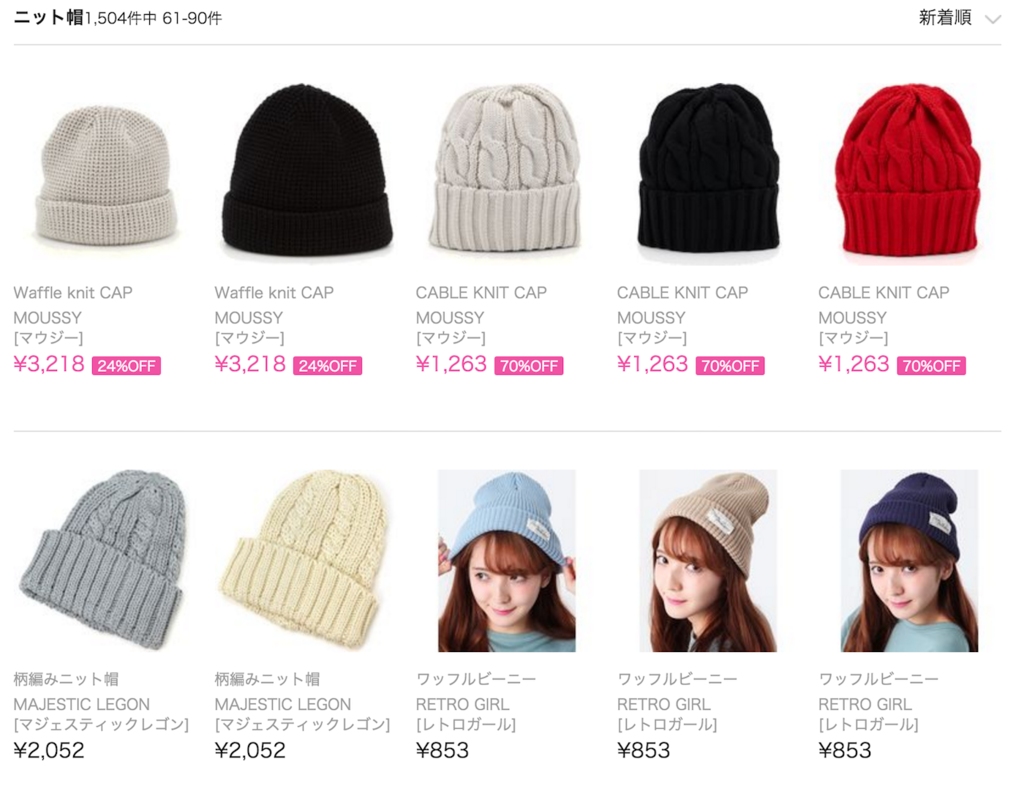
Task: Open the gray Waffle knit CAP photo
Action: pos(106,175)
